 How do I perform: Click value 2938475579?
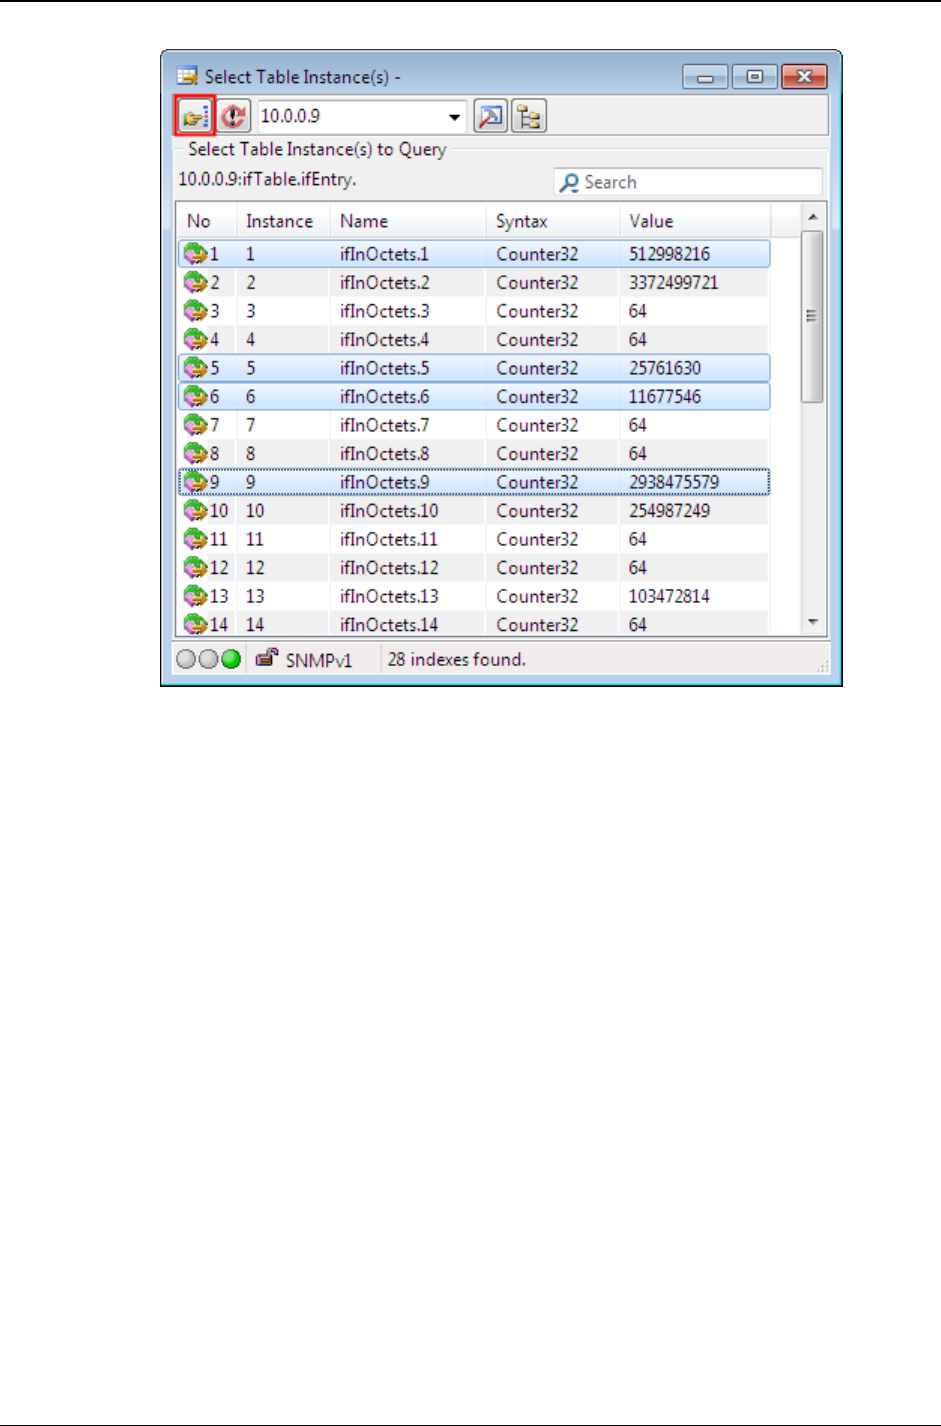click(x=673, y=482)
